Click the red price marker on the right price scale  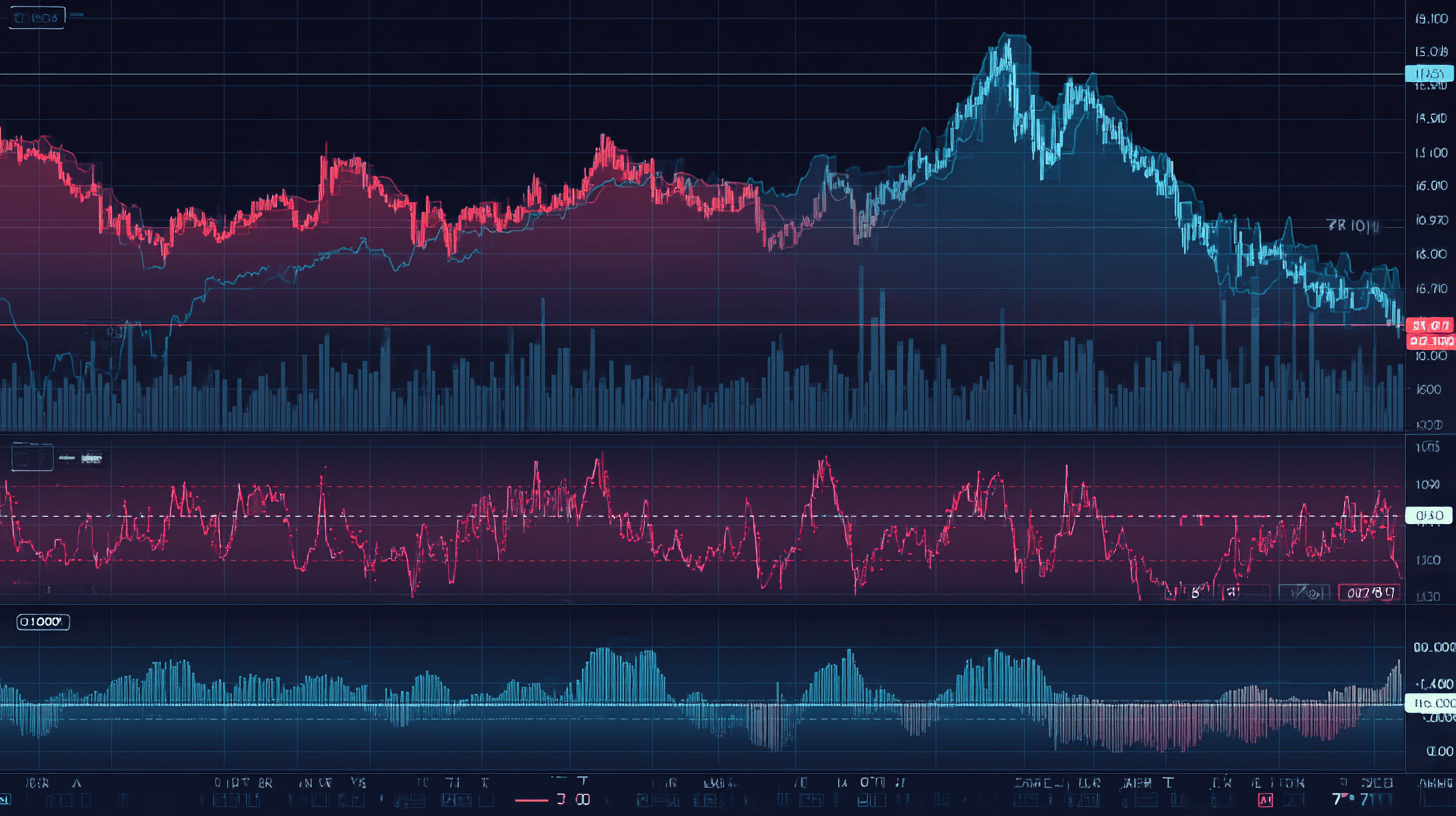point(1430,326)
